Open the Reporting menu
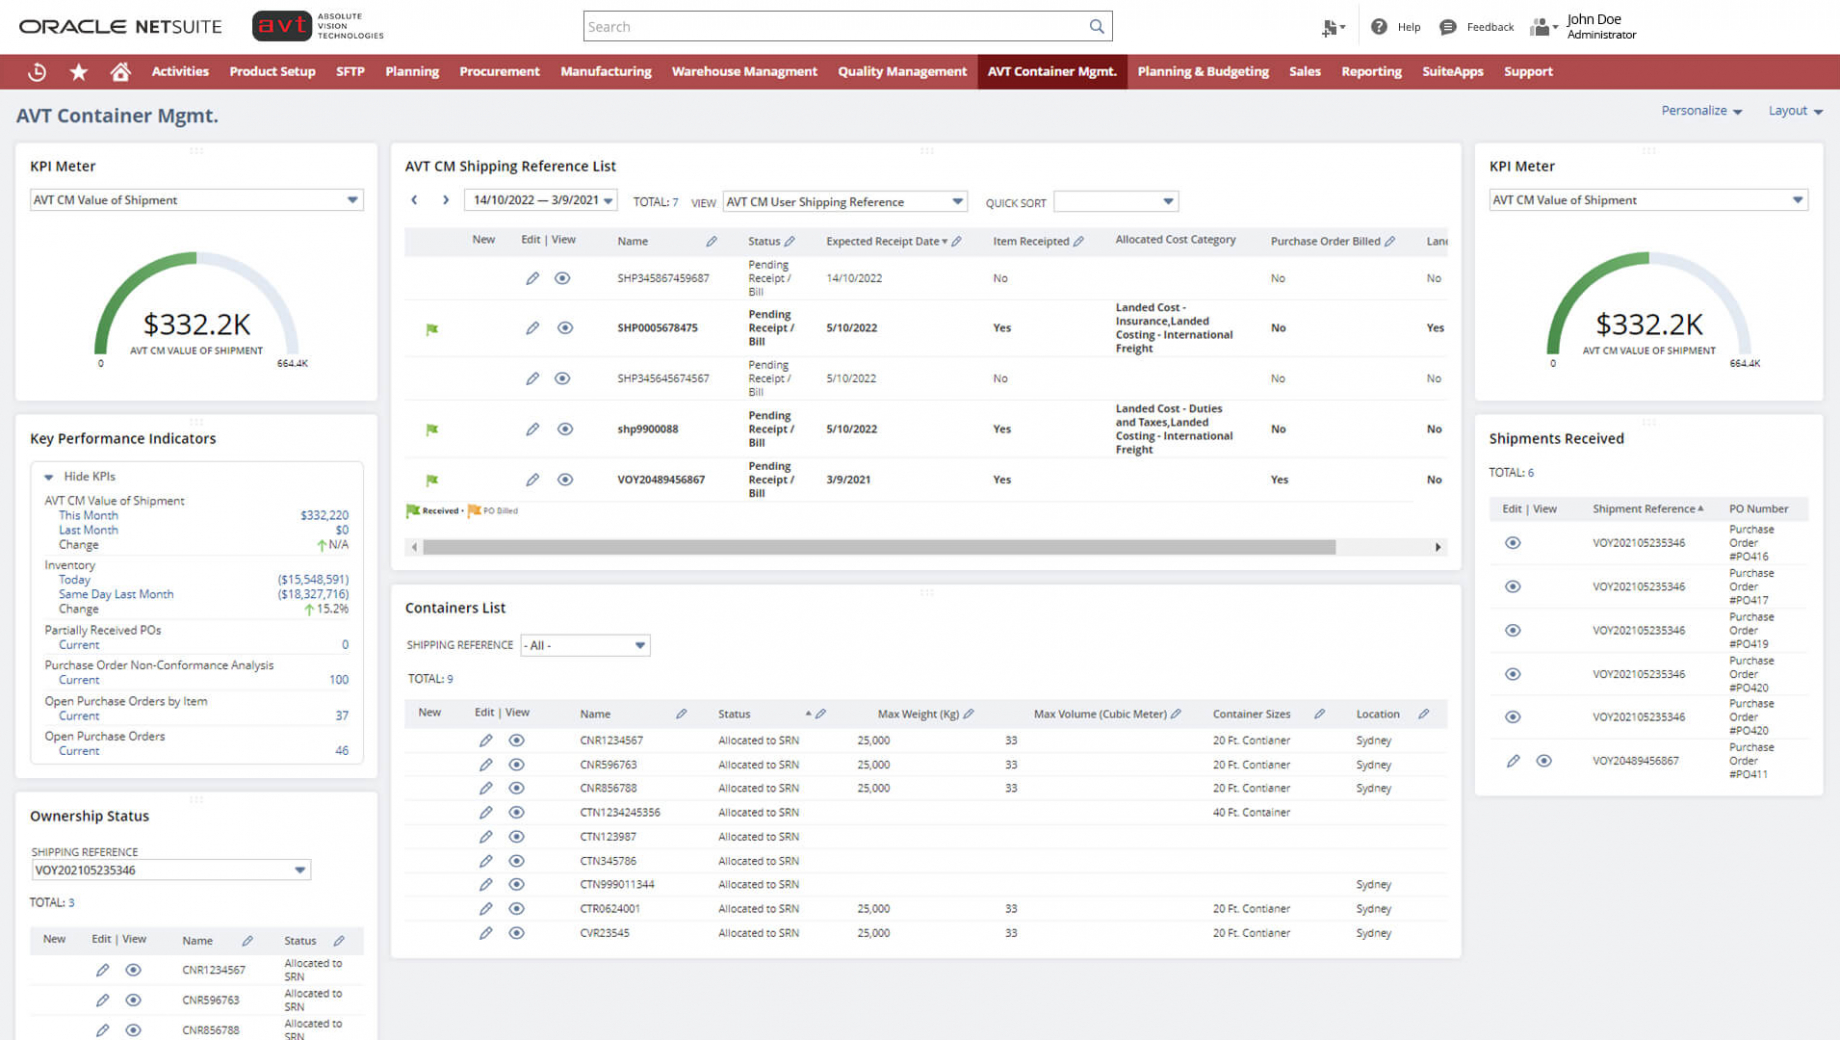This screenshot has height=1040, width=1840. click(x=1371, y=71)
